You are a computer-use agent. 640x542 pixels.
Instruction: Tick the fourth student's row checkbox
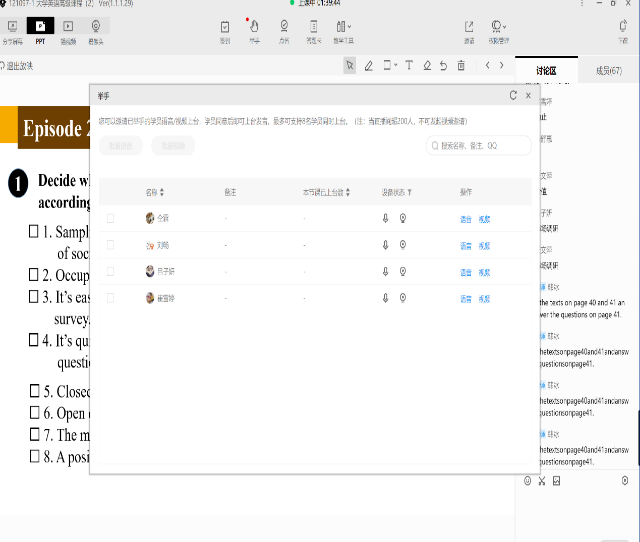click(x=111, y=298)
